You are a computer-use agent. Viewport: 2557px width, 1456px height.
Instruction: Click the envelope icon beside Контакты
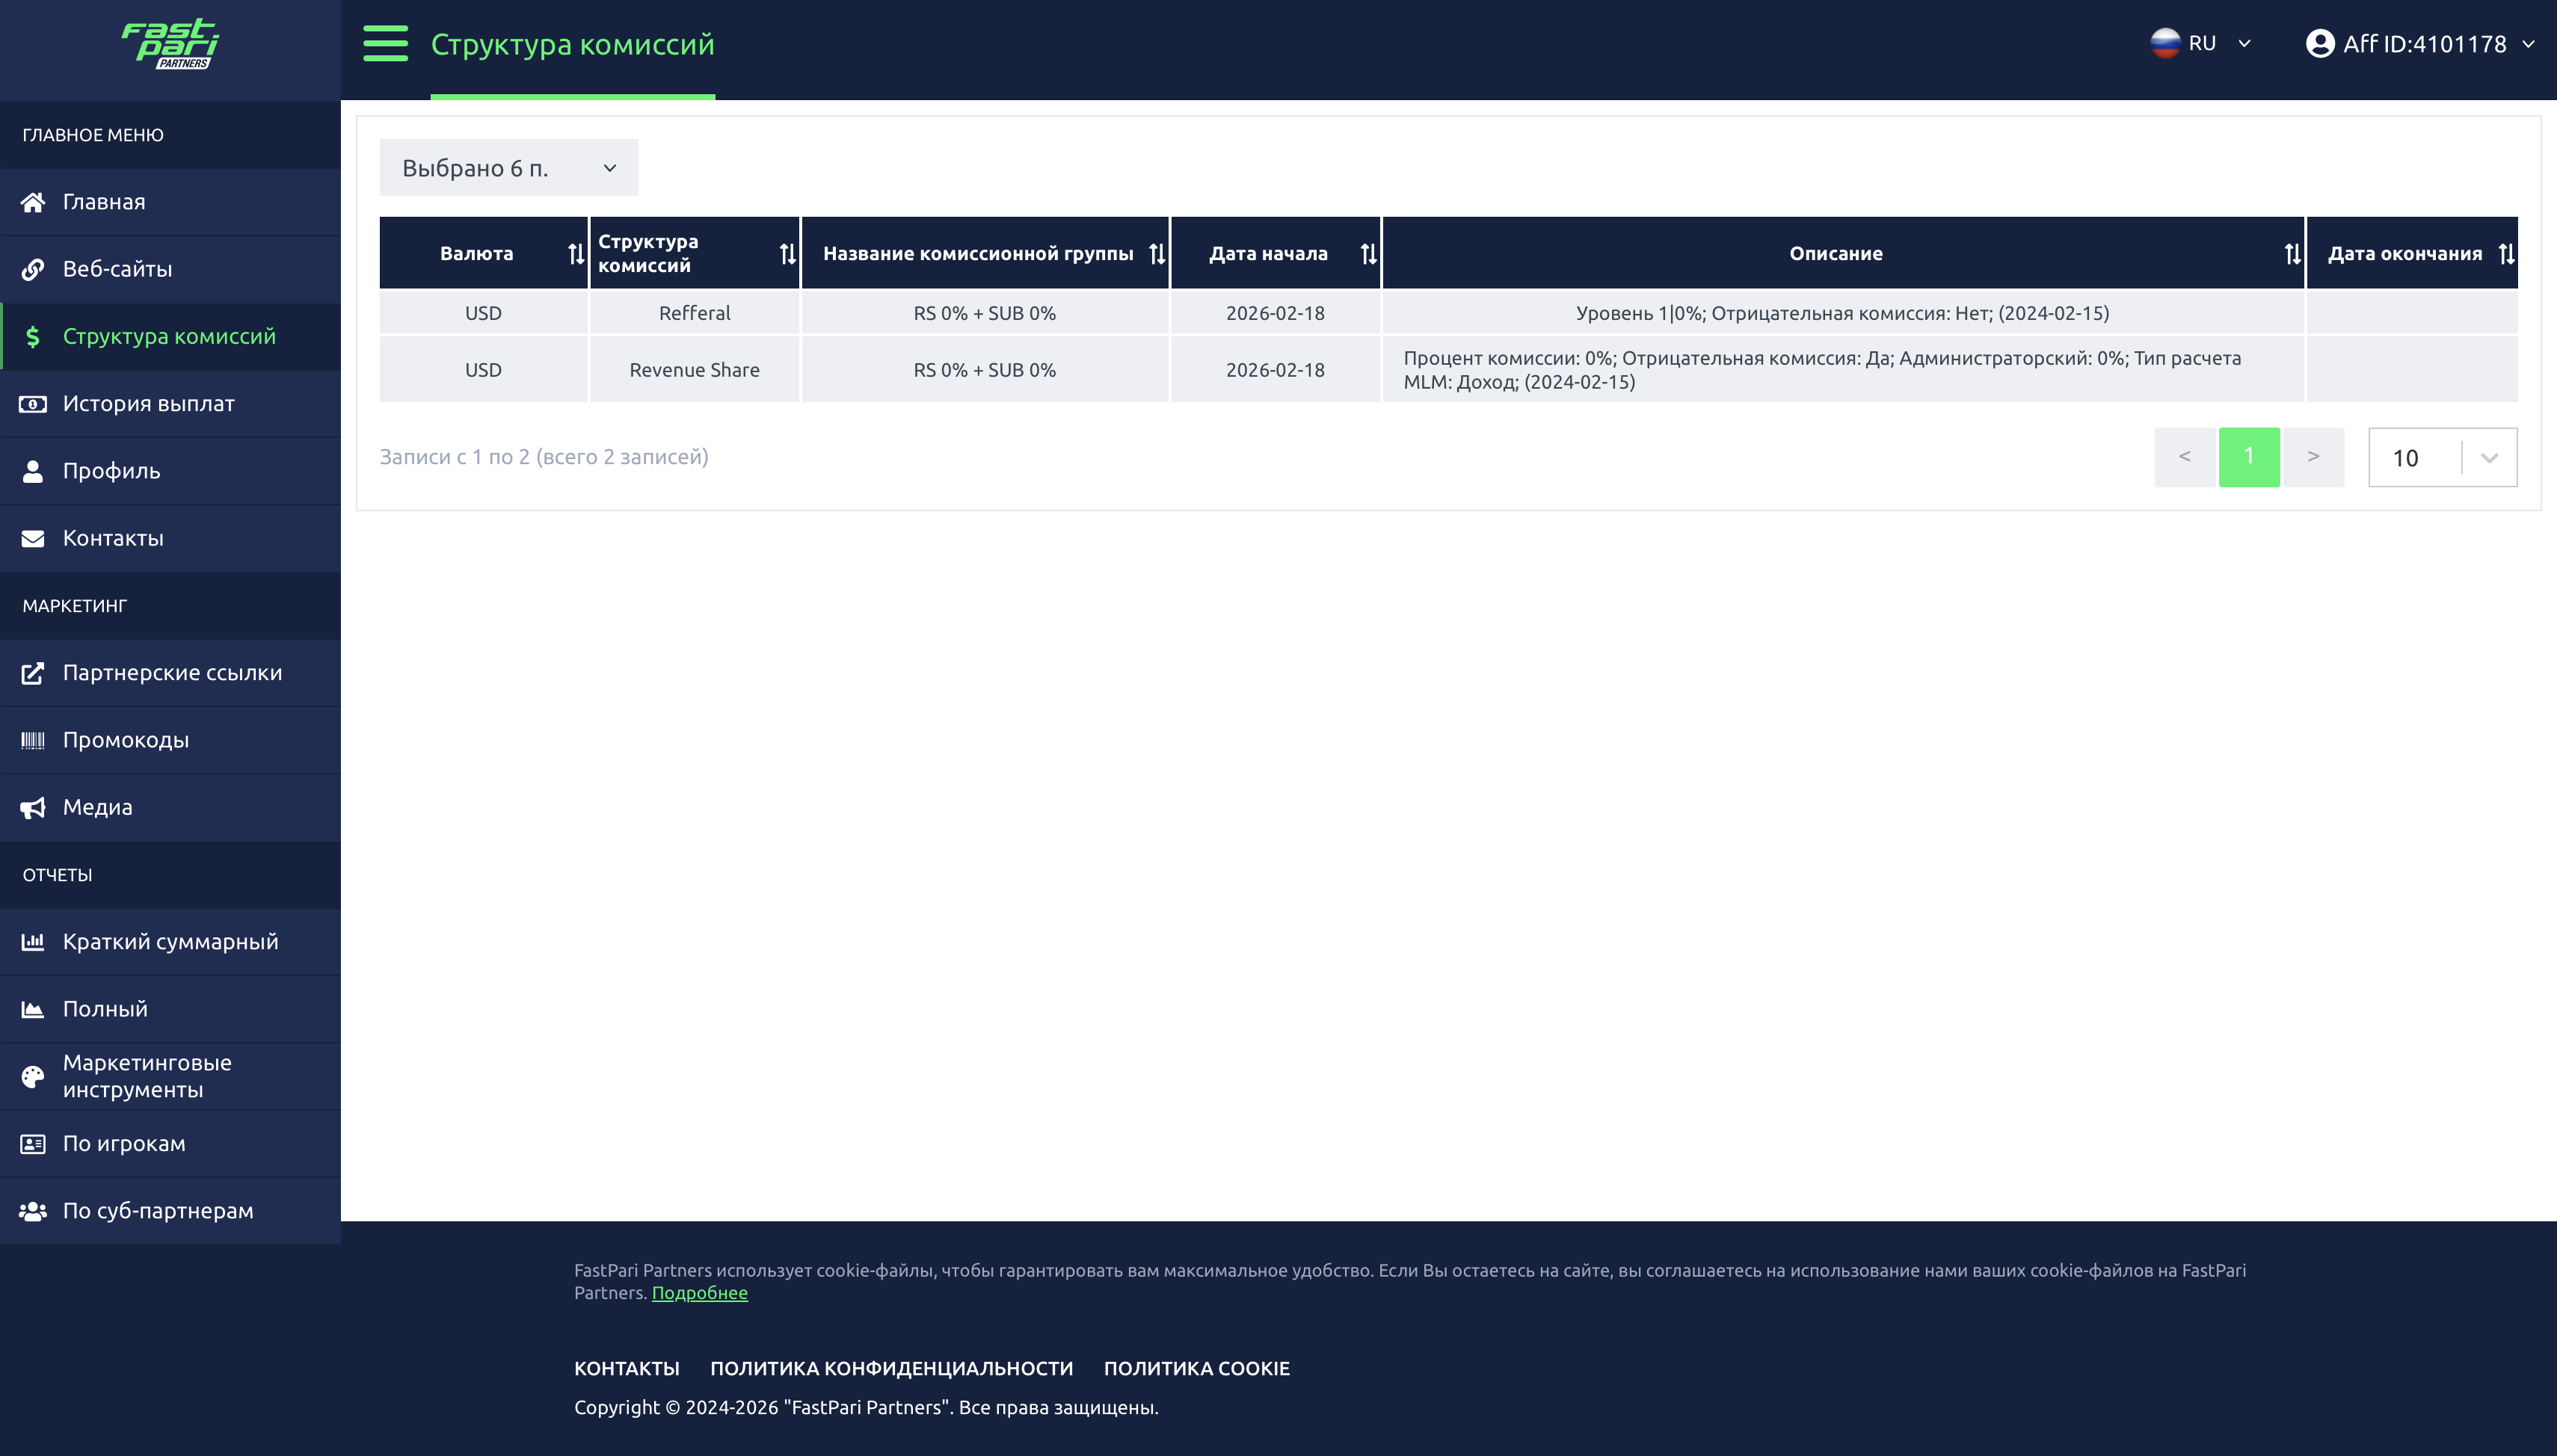pos(33,538)
